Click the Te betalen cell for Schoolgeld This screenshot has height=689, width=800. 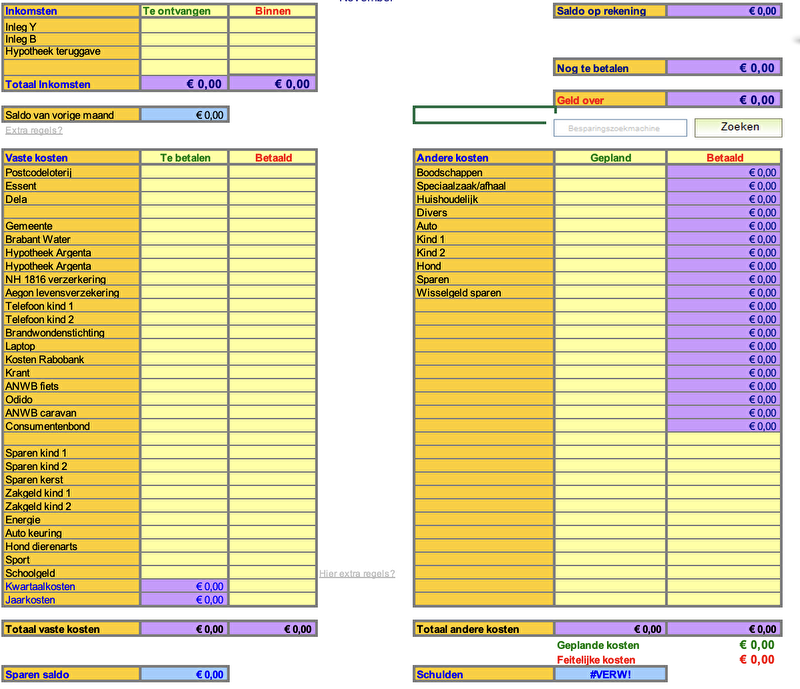(x=184, y=573)
